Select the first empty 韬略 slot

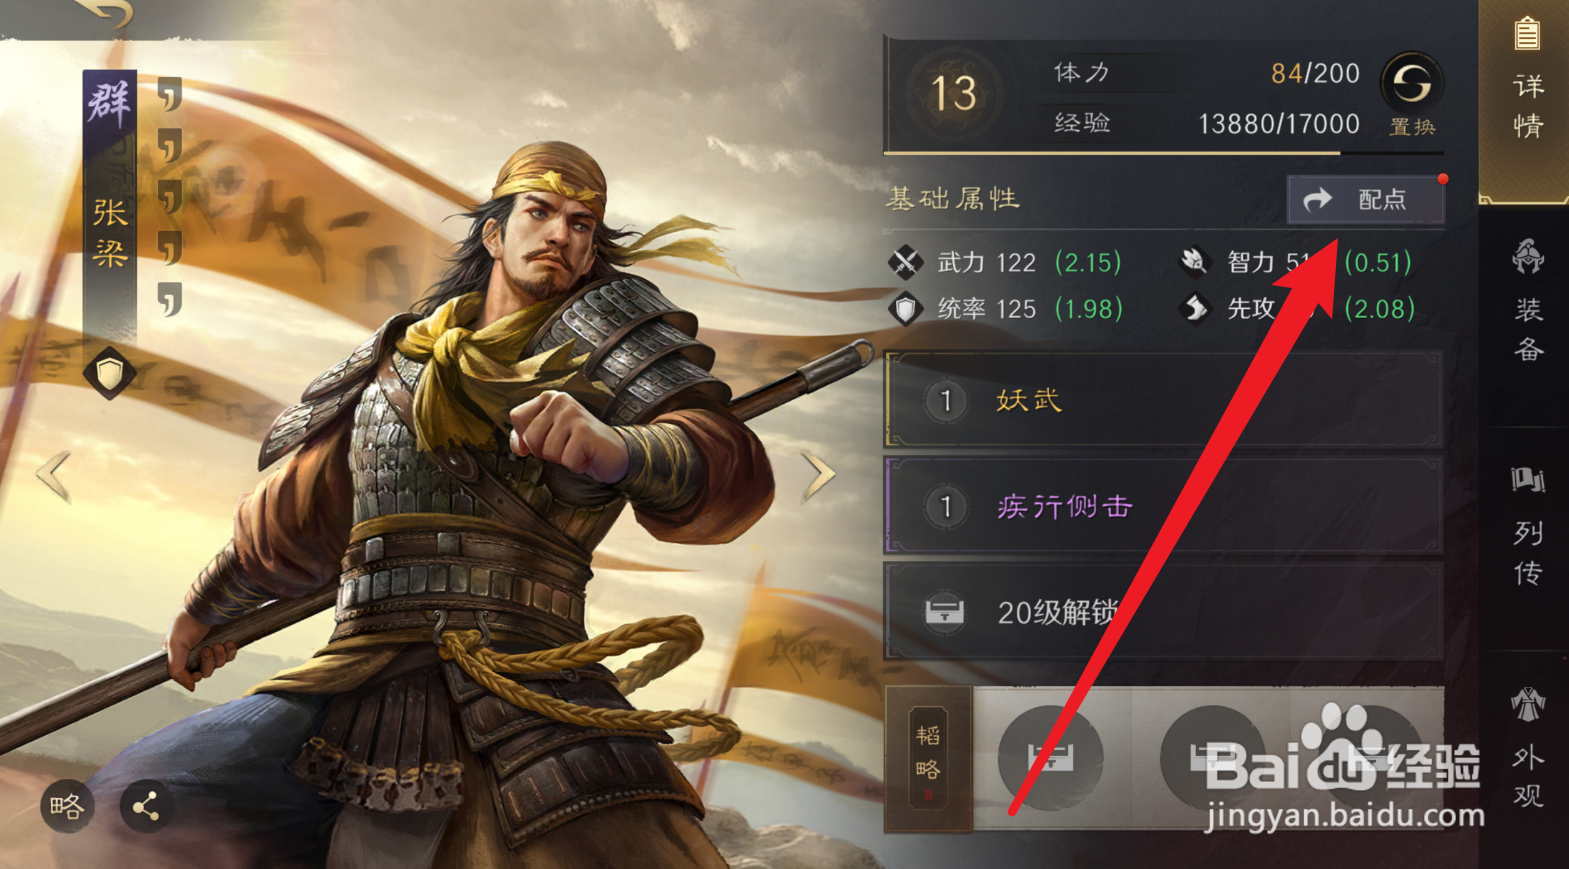pos(1051,757)
